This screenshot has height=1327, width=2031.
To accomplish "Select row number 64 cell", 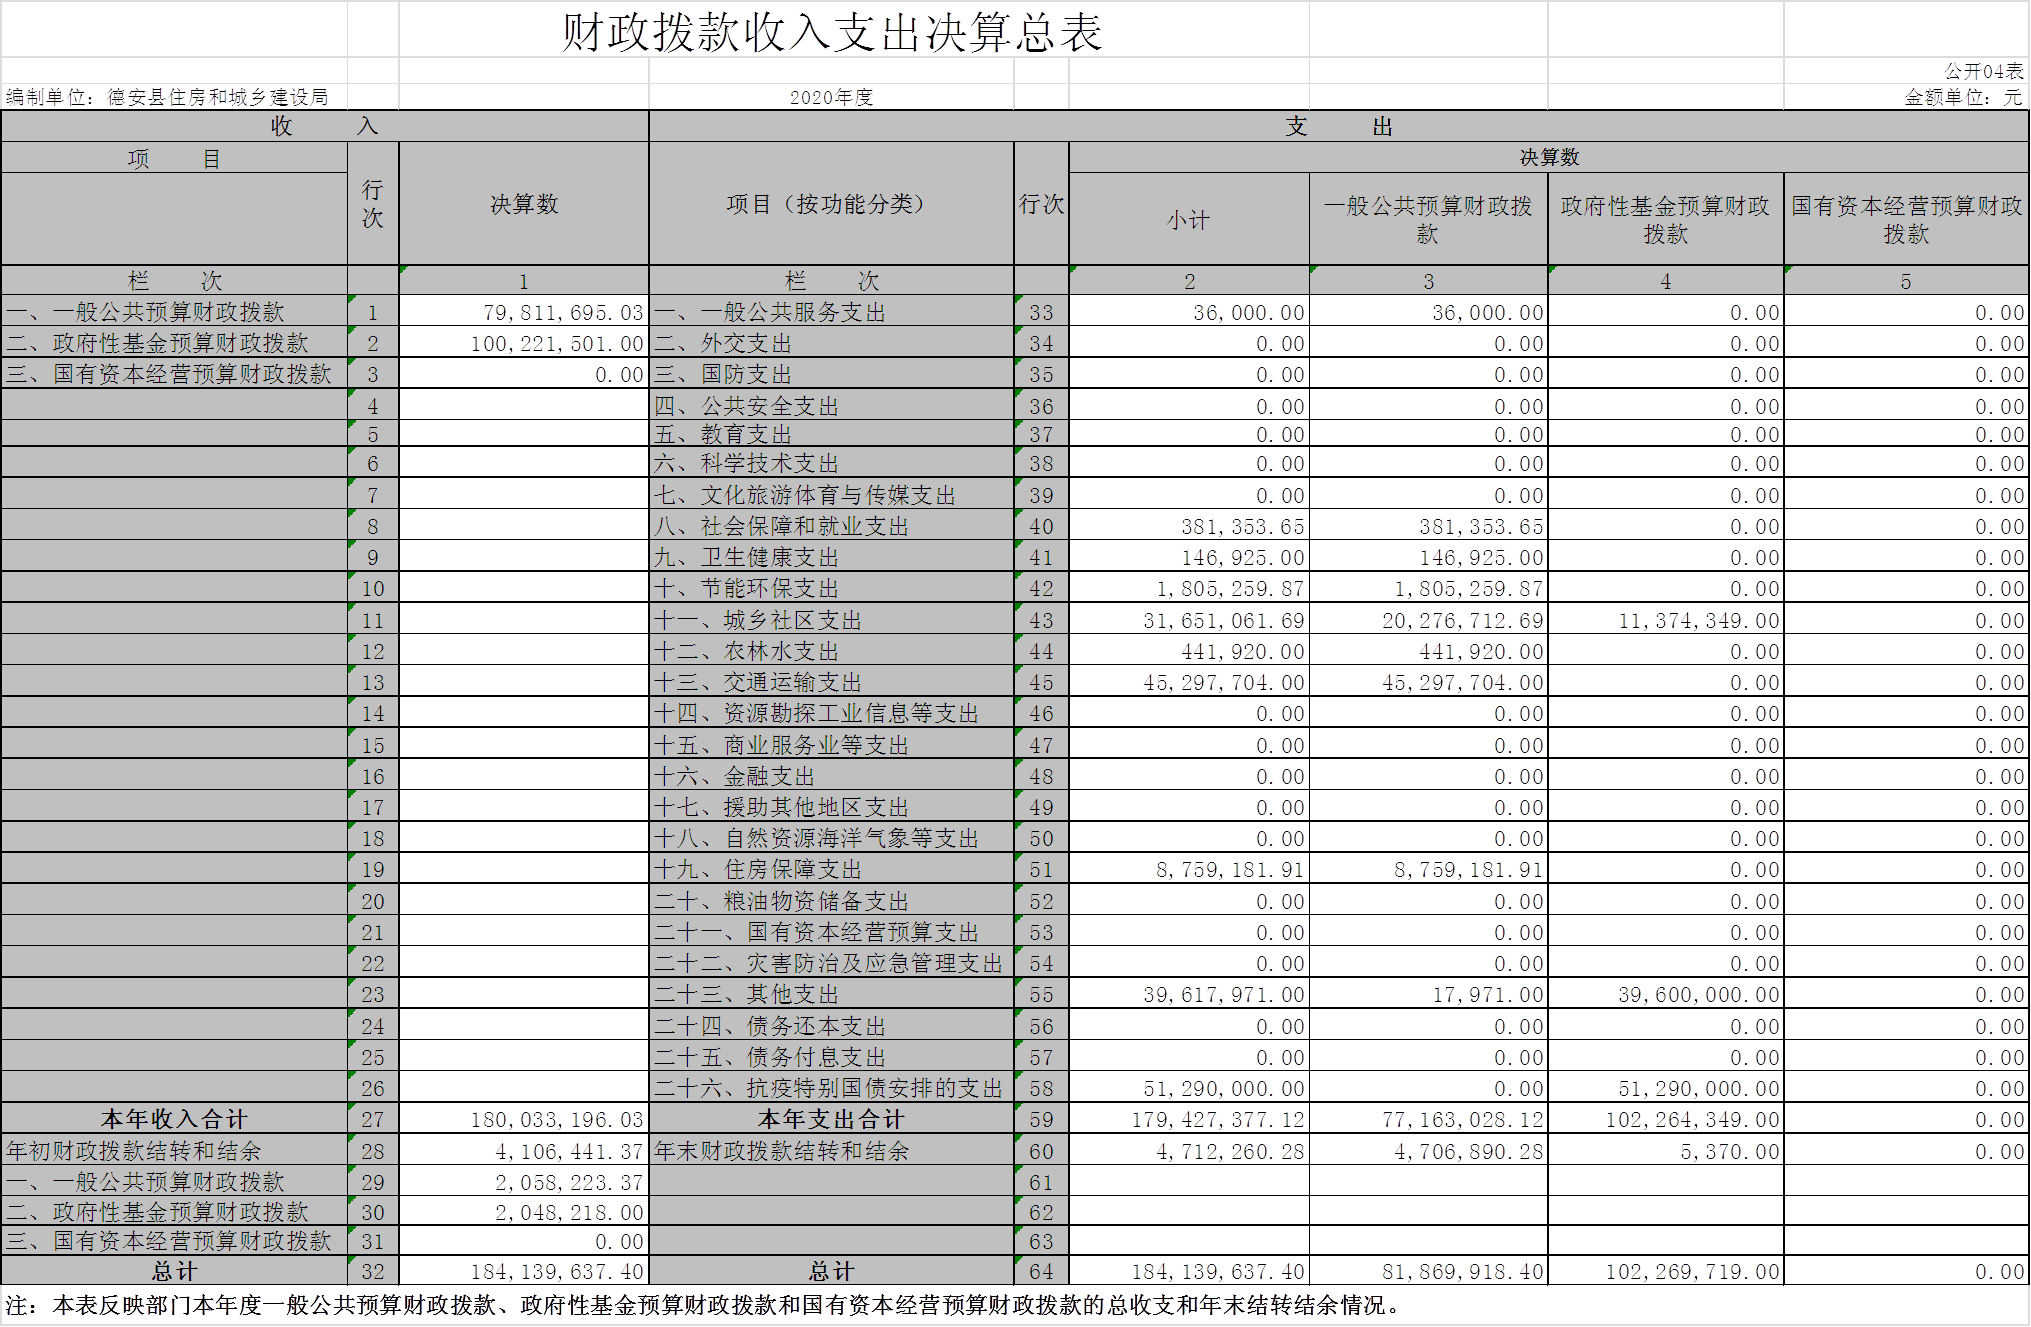I will coord(1041,1271).
